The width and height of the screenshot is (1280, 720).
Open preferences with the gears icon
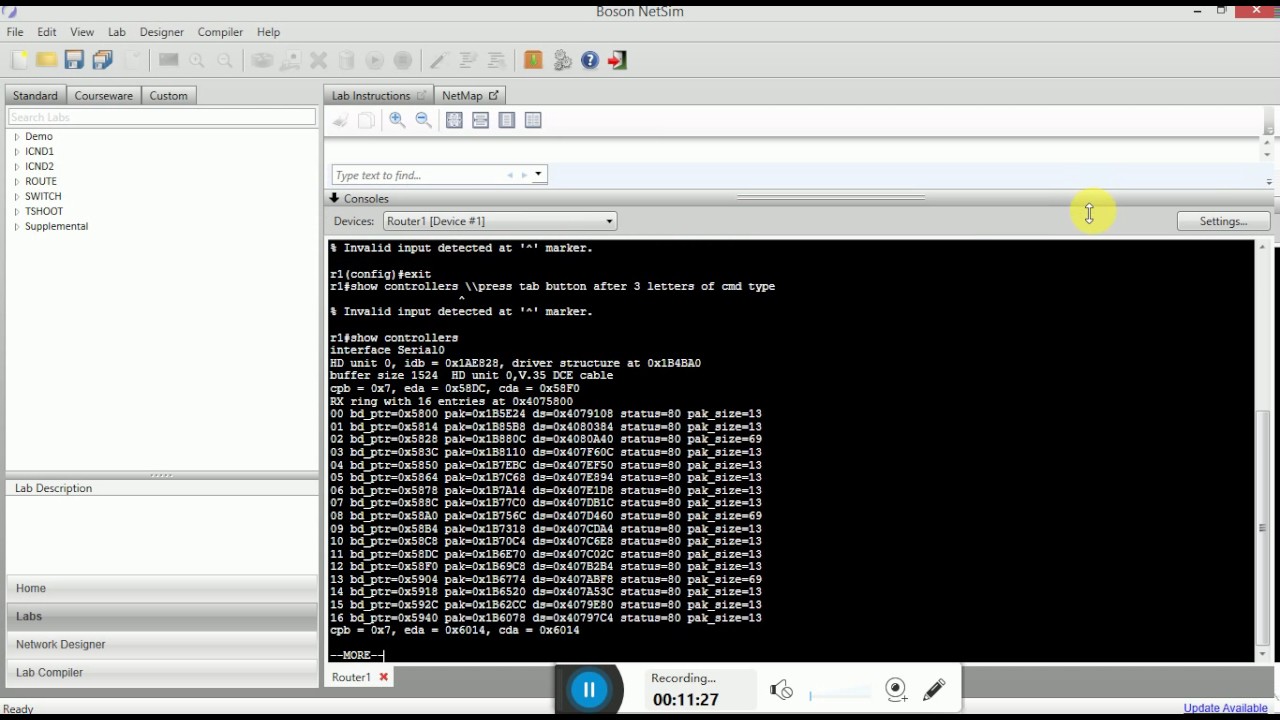pos(562,60)
